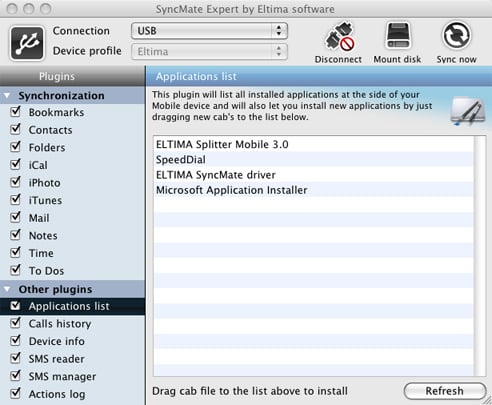This screenshot has height=405, width=492.
Task: Uncheck the Contacts checkbox
Action: [x=16, y=129]
